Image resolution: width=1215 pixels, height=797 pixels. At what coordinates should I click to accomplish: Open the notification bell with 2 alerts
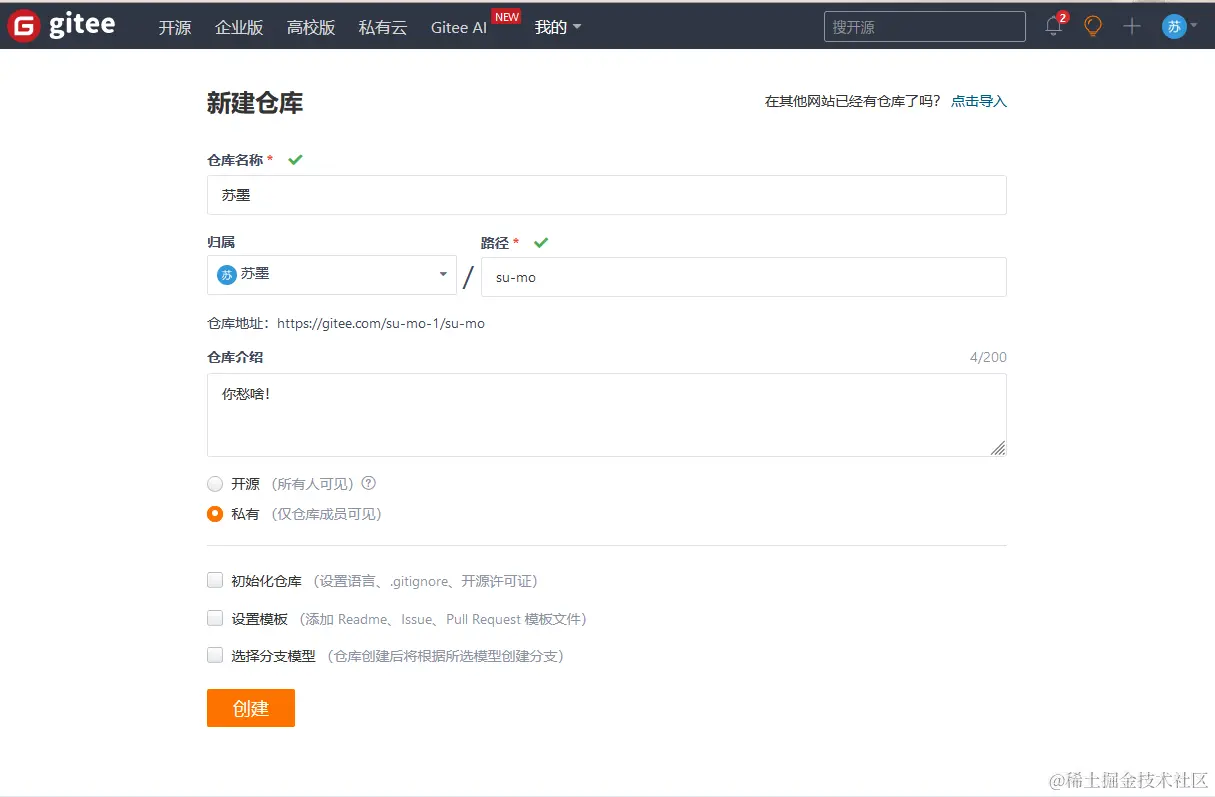coord(1053,27)
